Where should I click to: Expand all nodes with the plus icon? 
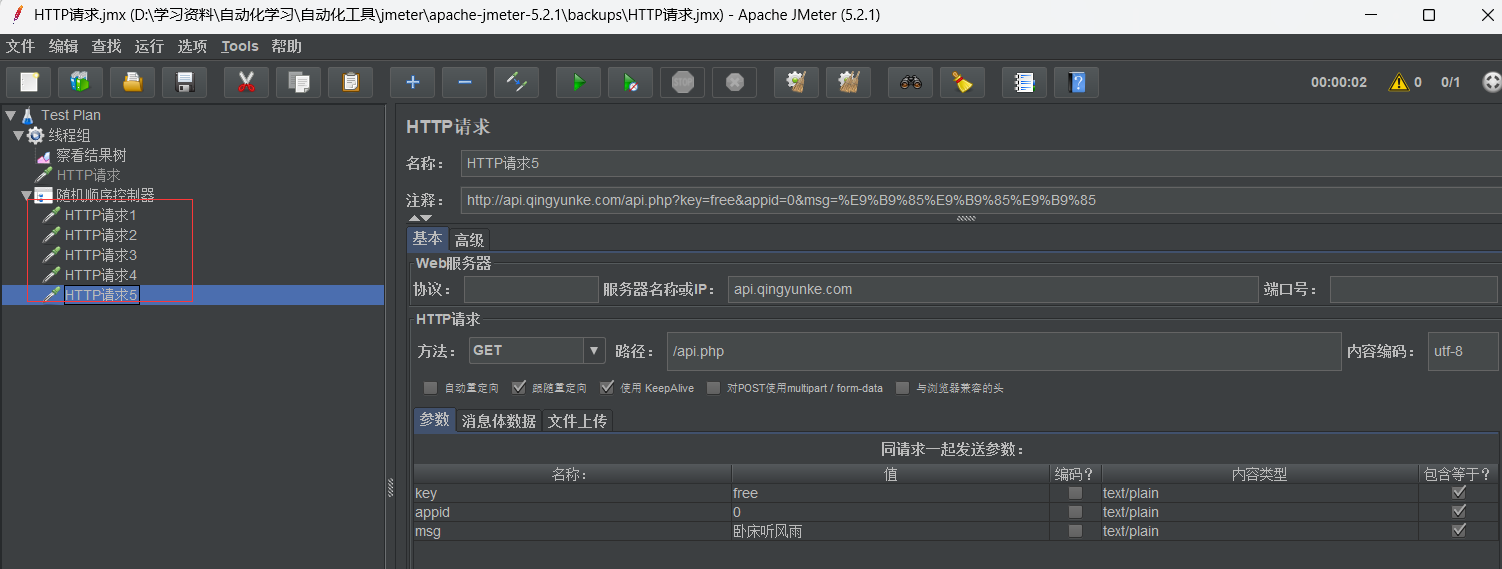[412, 82]
